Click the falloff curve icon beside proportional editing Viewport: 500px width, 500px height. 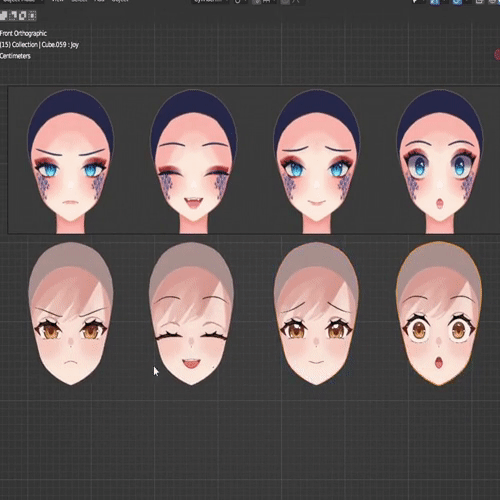point(296,1)
